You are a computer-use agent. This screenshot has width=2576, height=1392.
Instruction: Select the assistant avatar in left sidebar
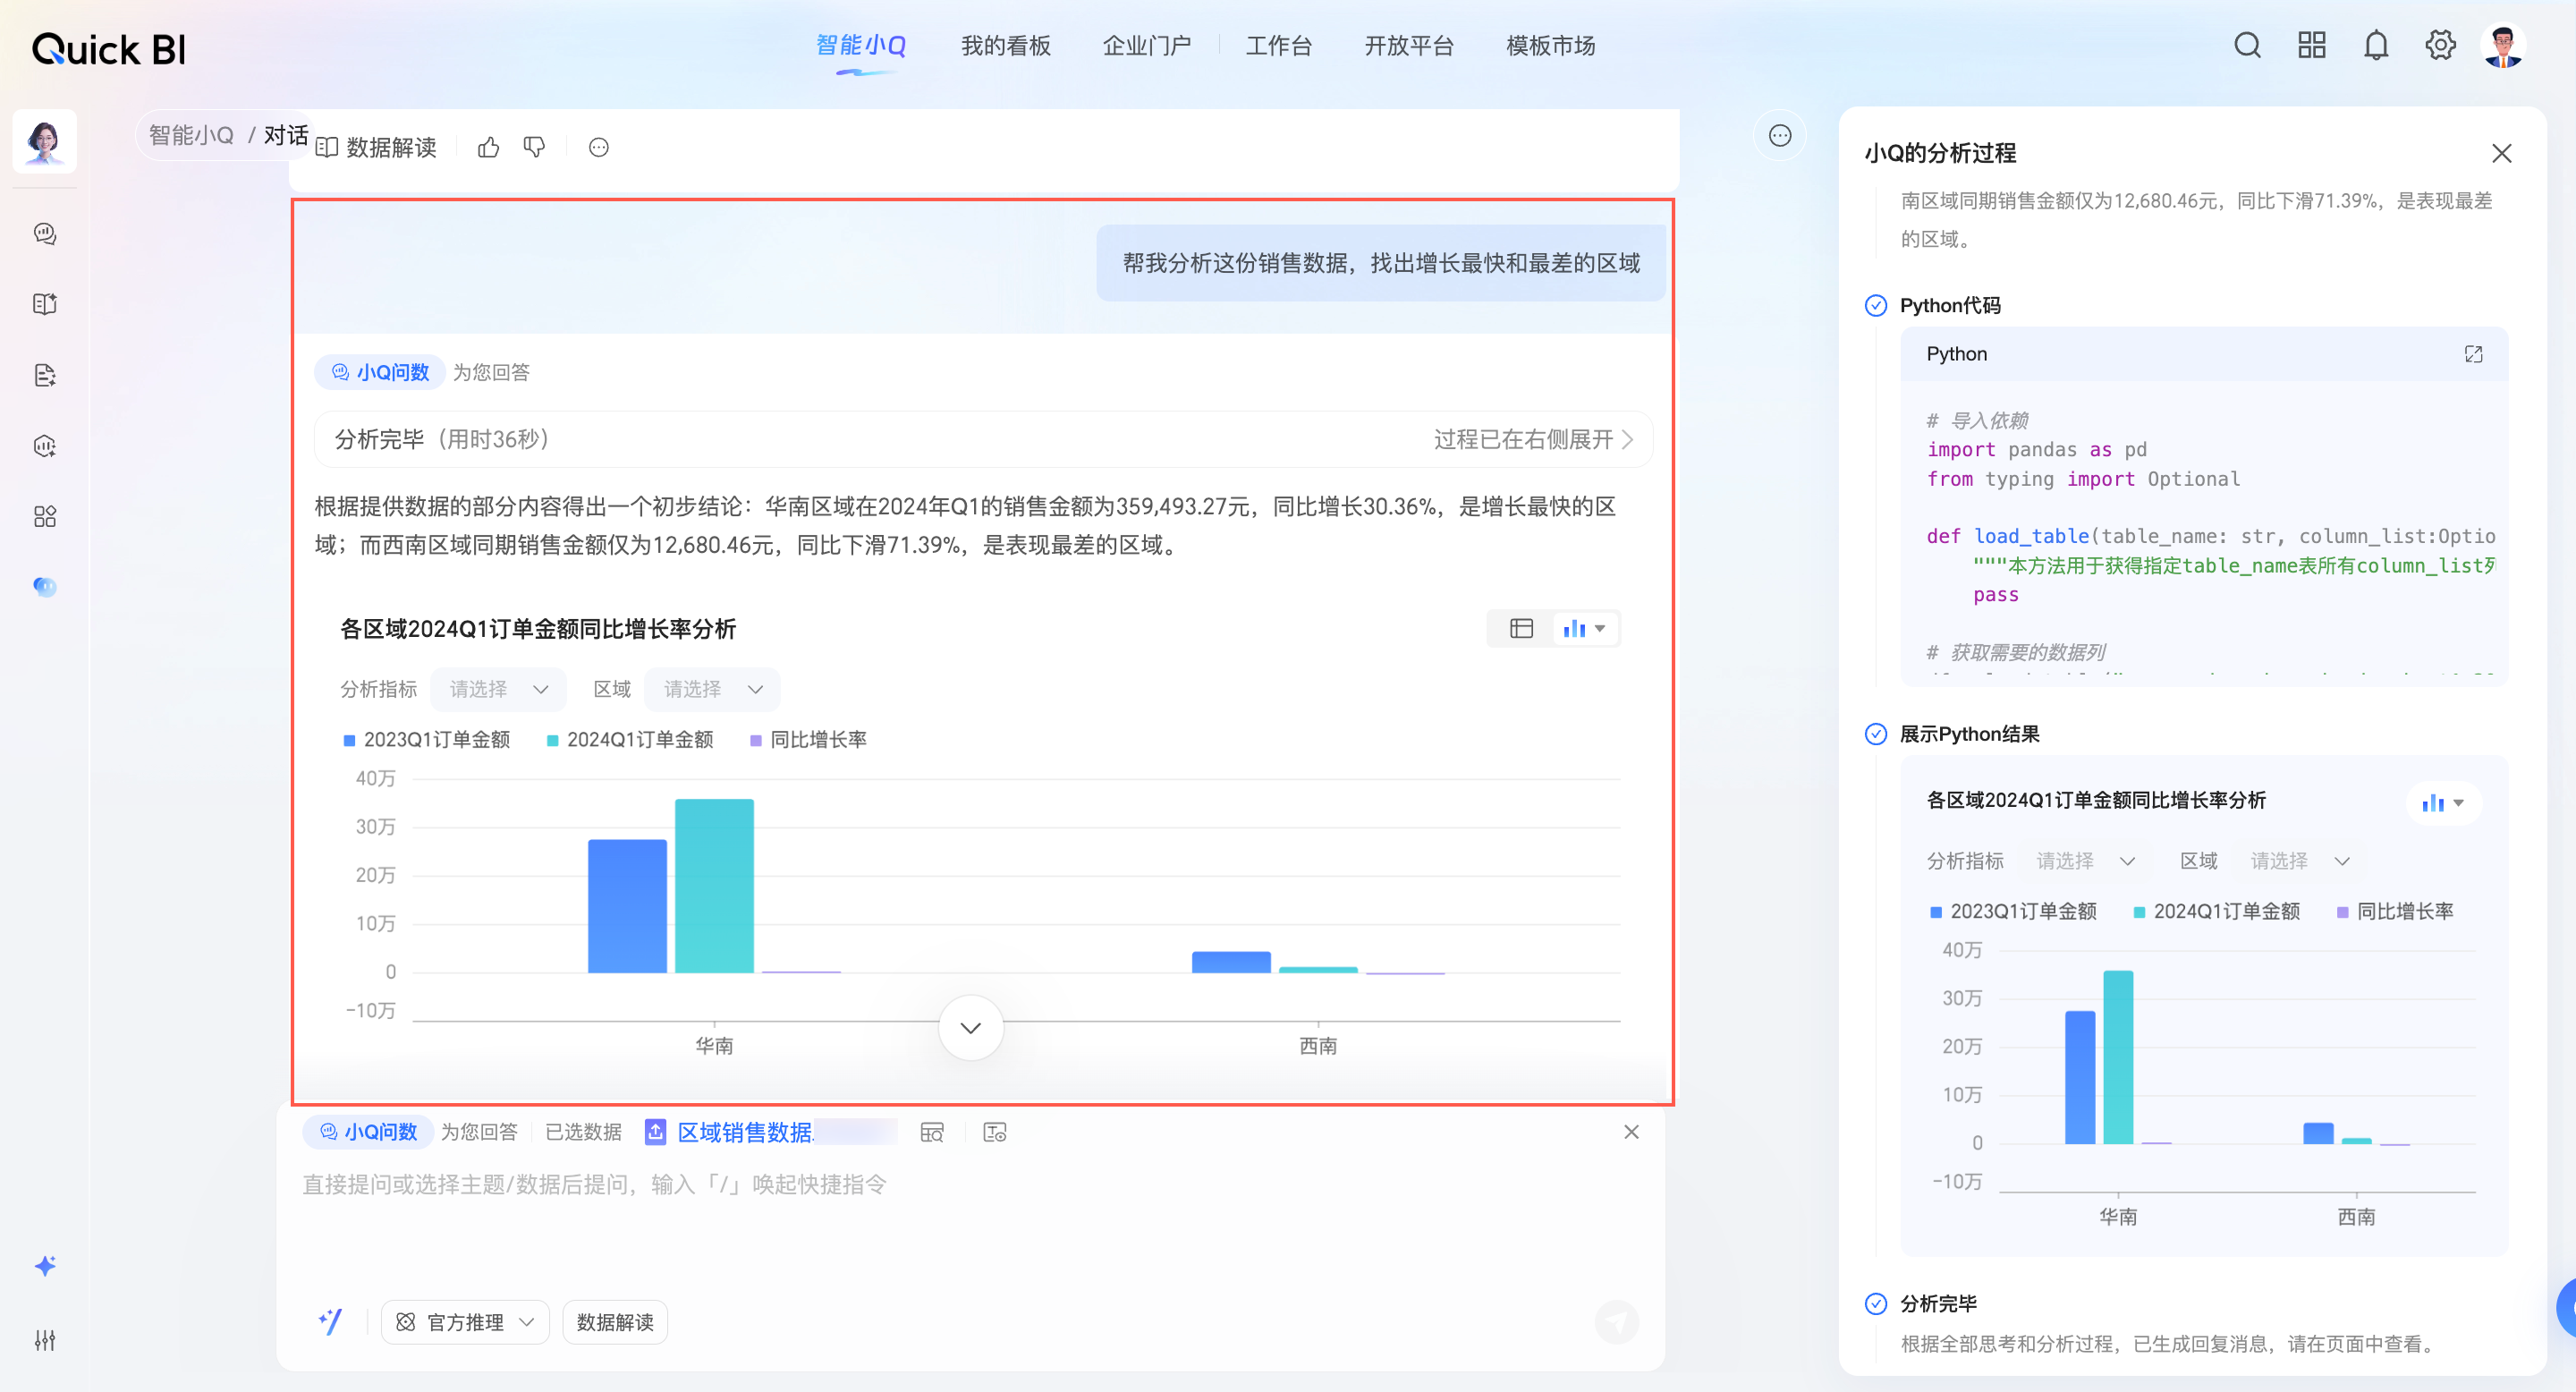(44, 141)
